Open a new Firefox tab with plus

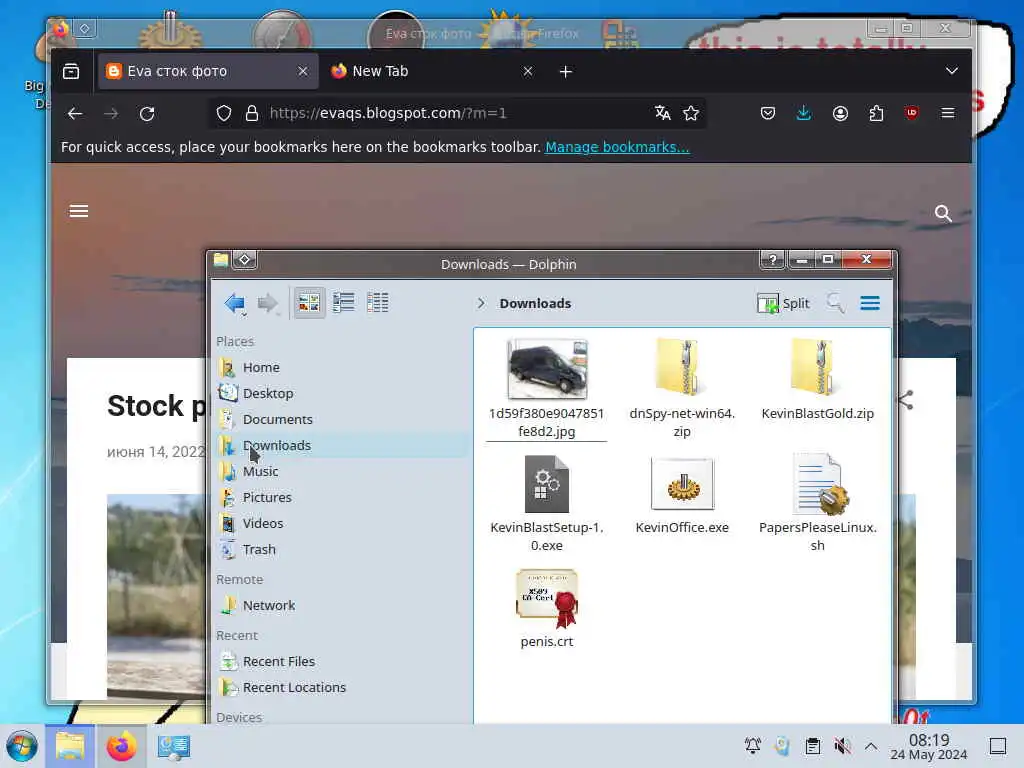pos(566,71)
